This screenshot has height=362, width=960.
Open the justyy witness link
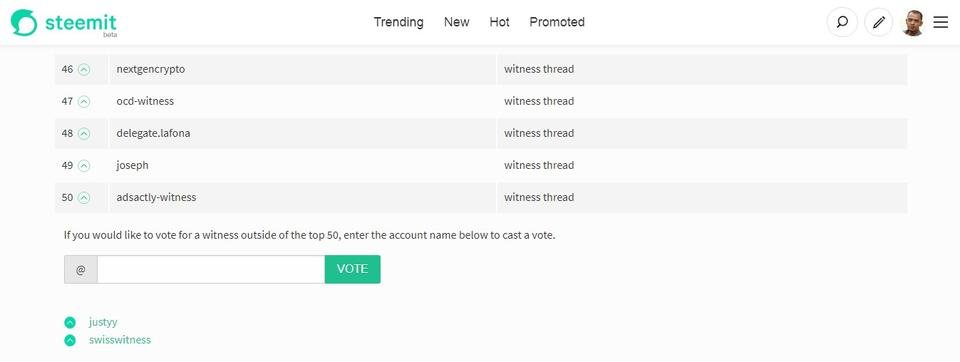coord(103,322)
